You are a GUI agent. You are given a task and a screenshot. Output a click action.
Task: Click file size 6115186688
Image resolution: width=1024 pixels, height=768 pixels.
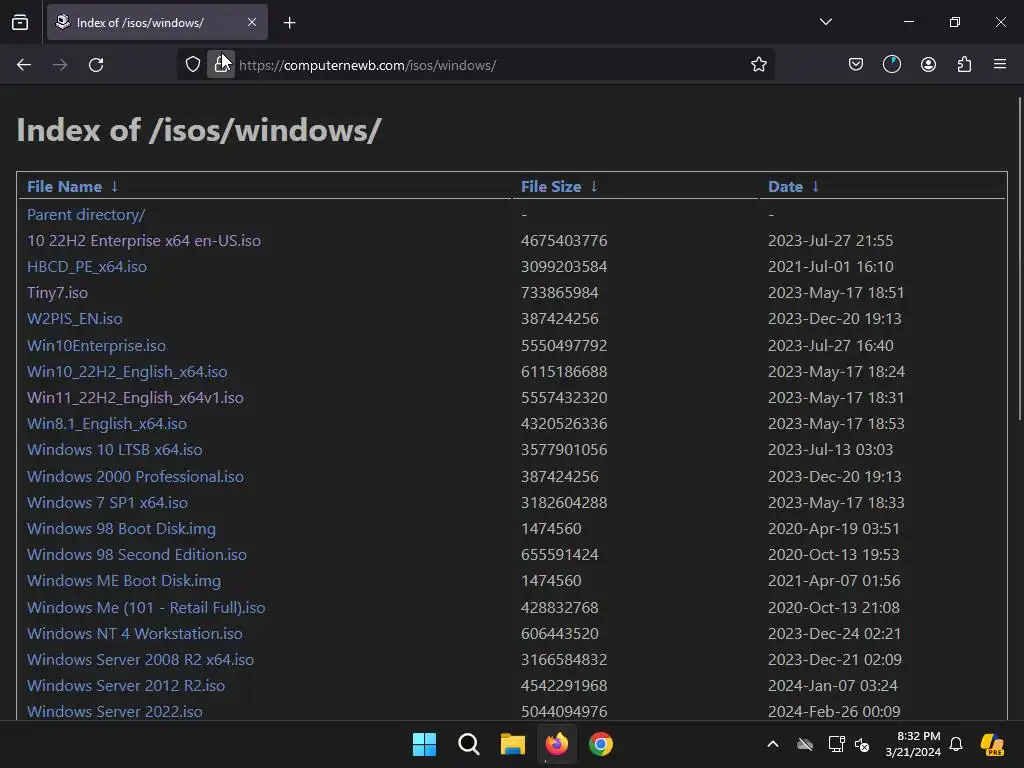pyautogui.click(x=564, y=372)
